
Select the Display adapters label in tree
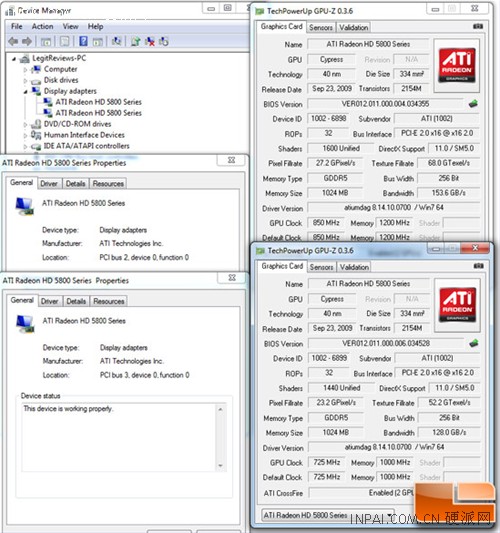pos(70,91)
